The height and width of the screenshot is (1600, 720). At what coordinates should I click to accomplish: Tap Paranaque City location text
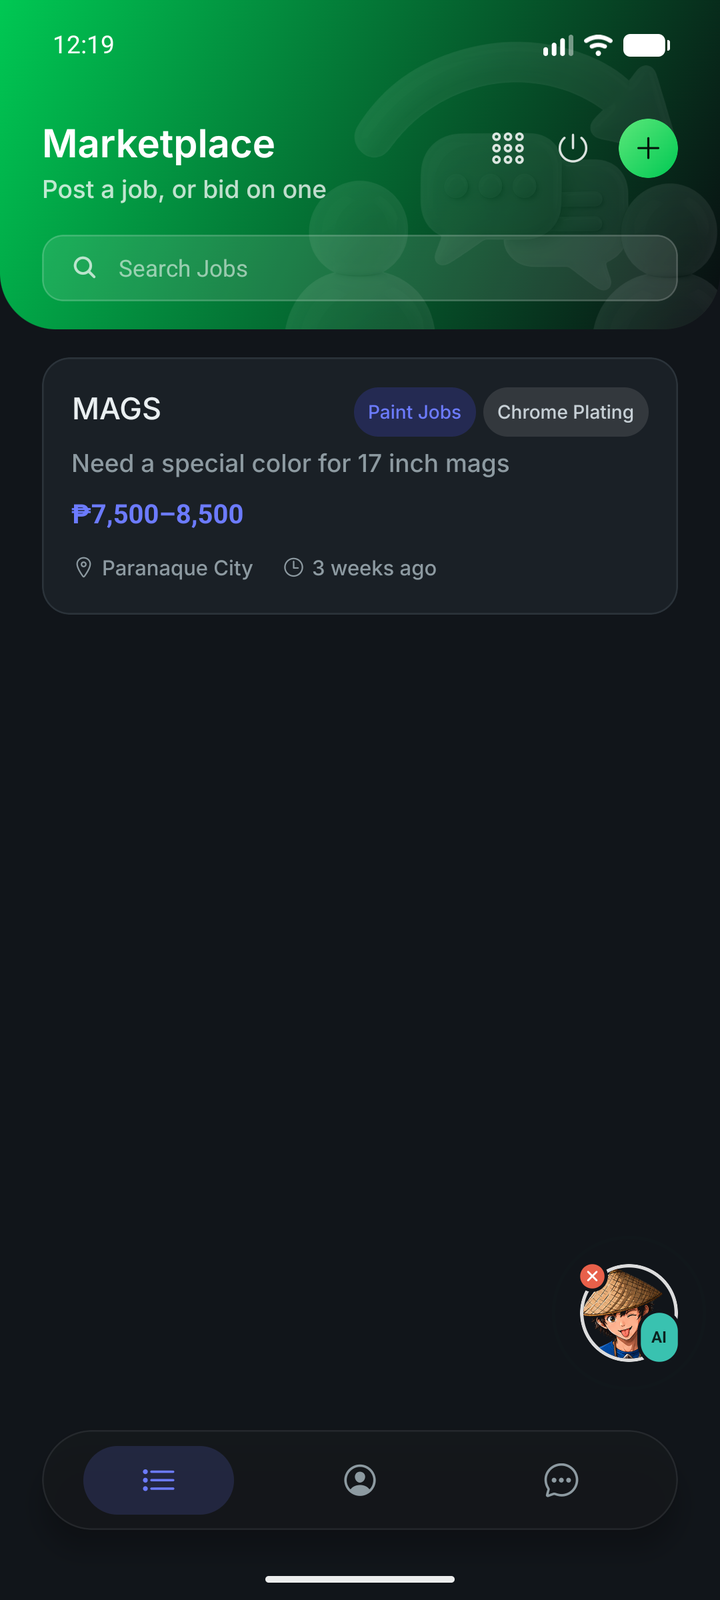click(x=177, y=568)
